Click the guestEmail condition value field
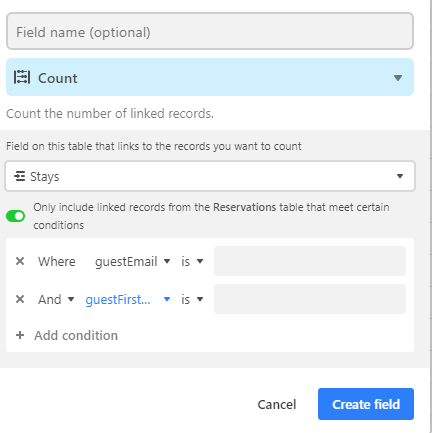Screen dimensions: 432x433 310,261
